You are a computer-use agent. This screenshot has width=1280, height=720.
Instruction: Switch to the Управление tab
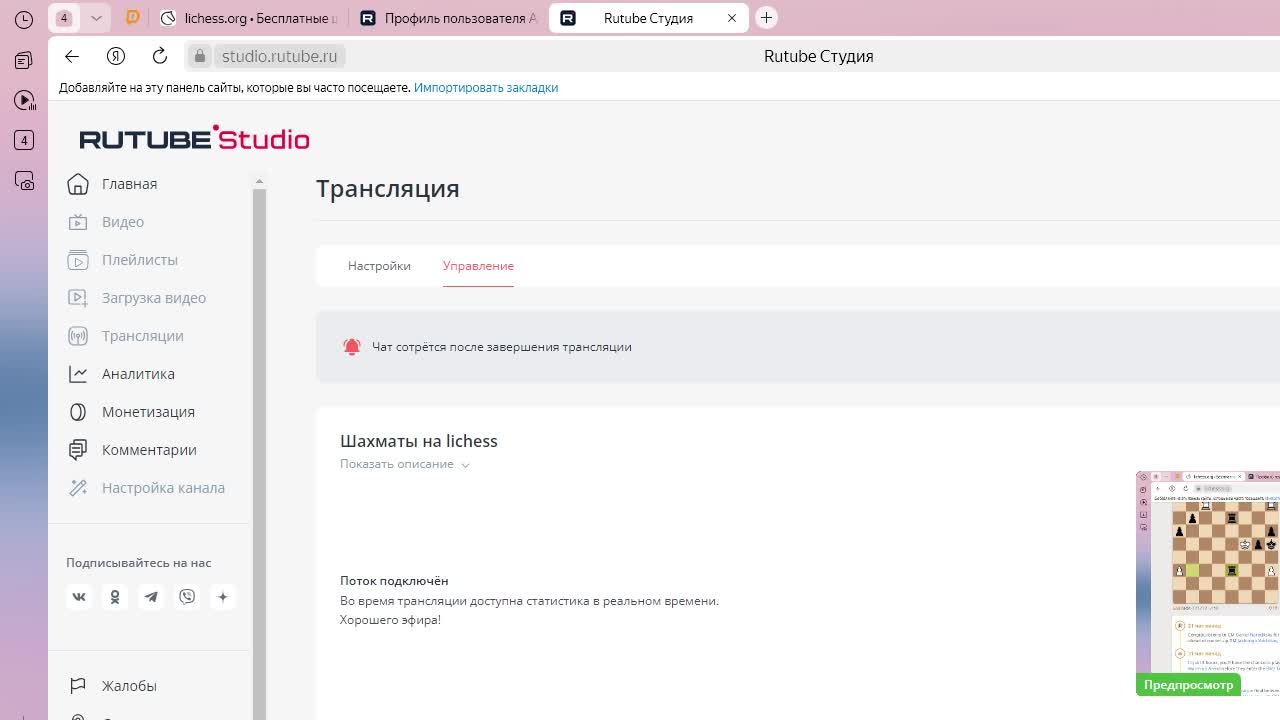478,266
